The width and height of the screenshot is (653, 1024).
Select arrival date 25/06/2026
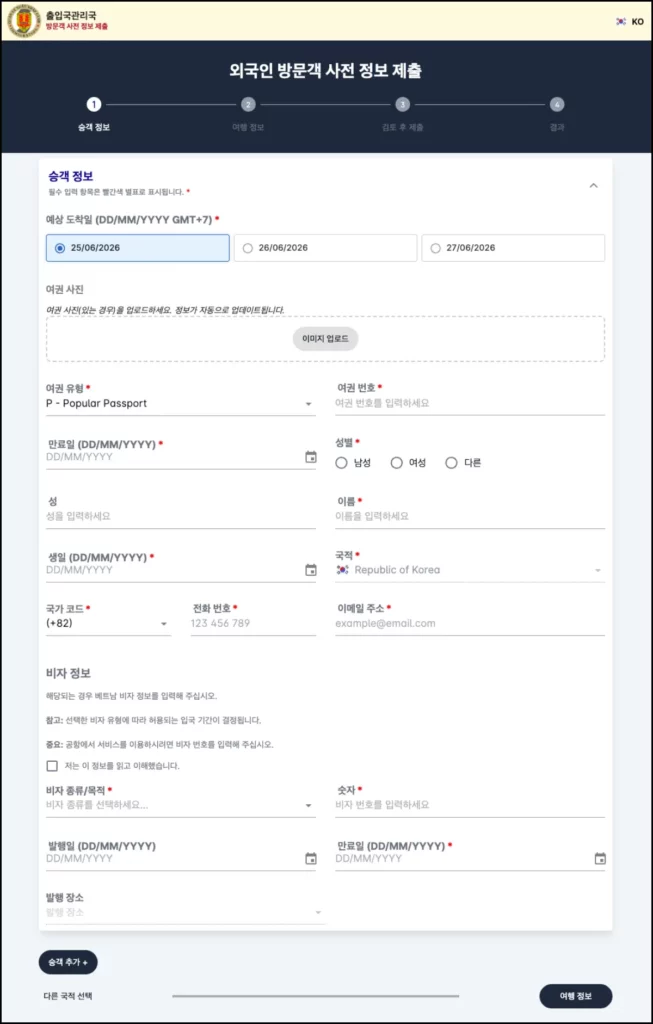[138, 248]
